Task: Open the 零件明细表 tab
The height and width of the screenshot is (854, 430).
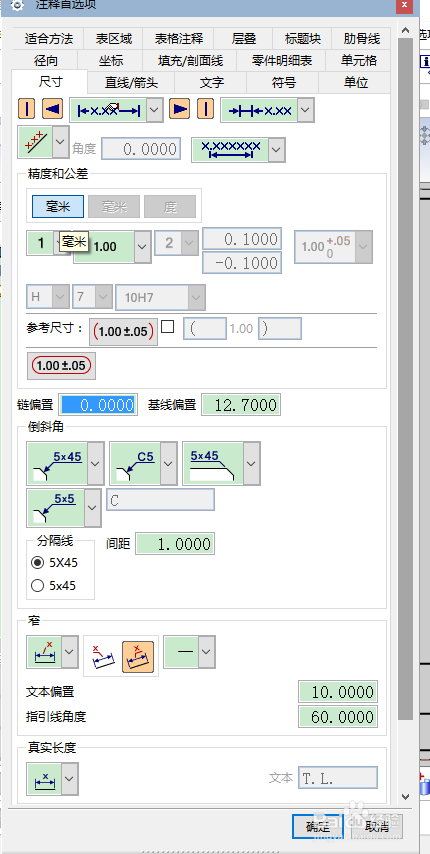Action: click(282, 61)
